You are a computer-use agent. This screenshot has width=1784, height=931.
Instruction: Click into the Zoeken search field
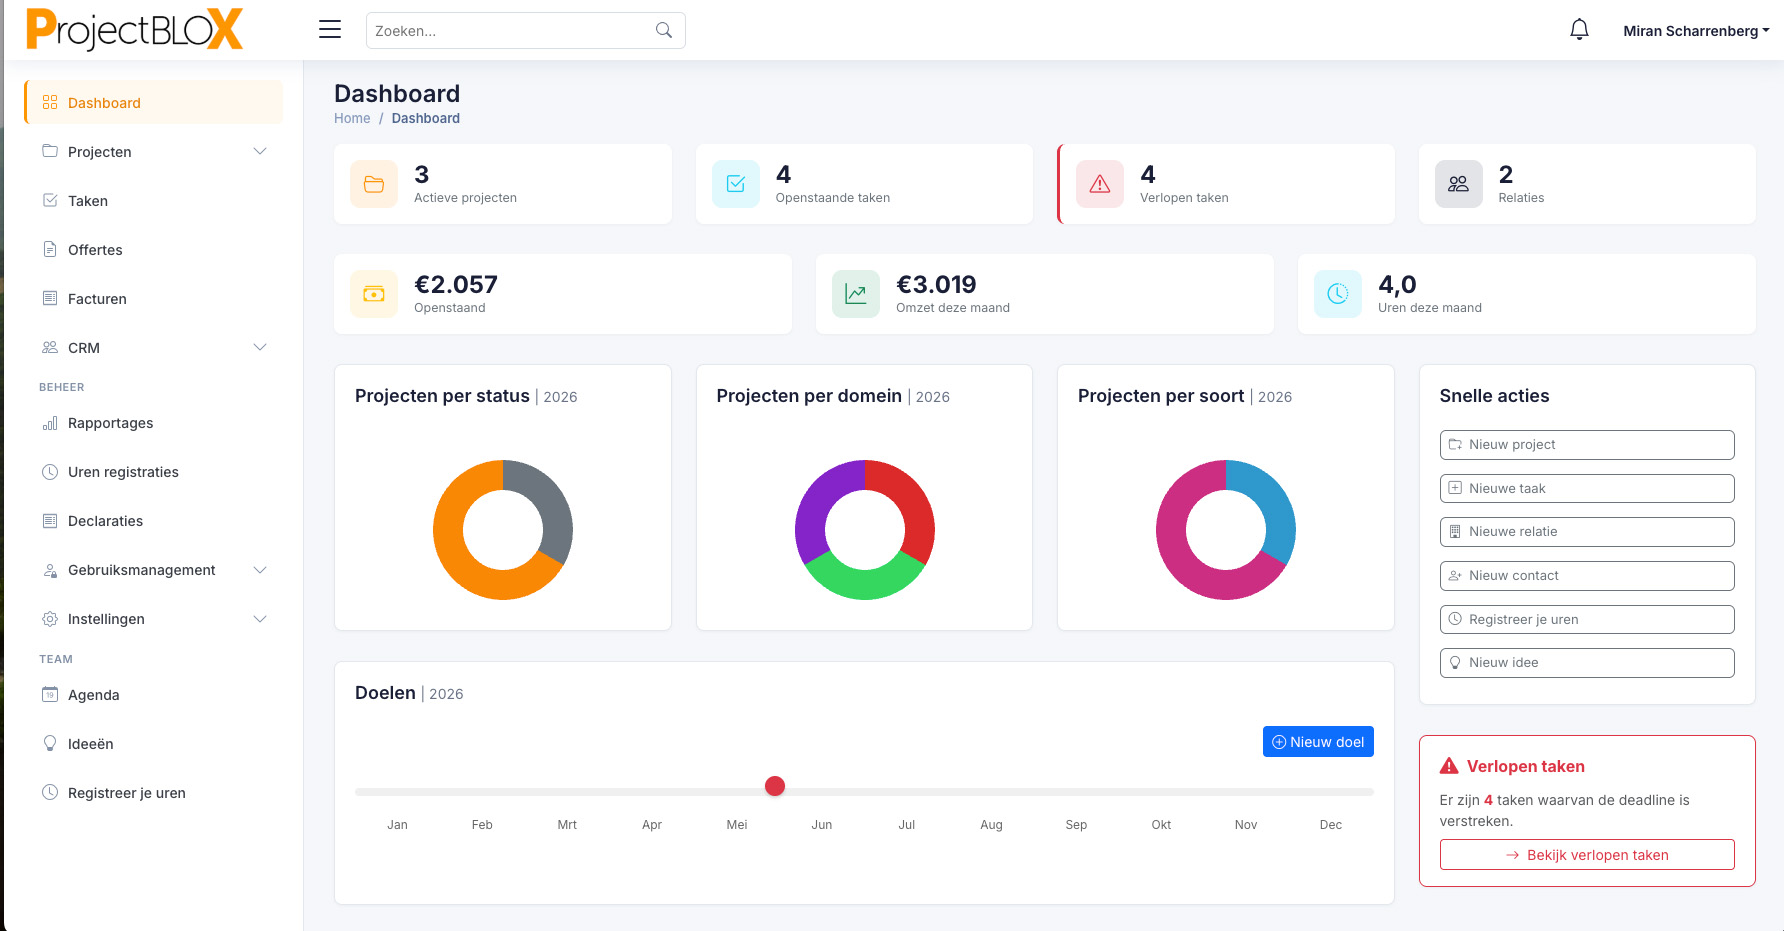pyautogui.click(x=510, y=31)
